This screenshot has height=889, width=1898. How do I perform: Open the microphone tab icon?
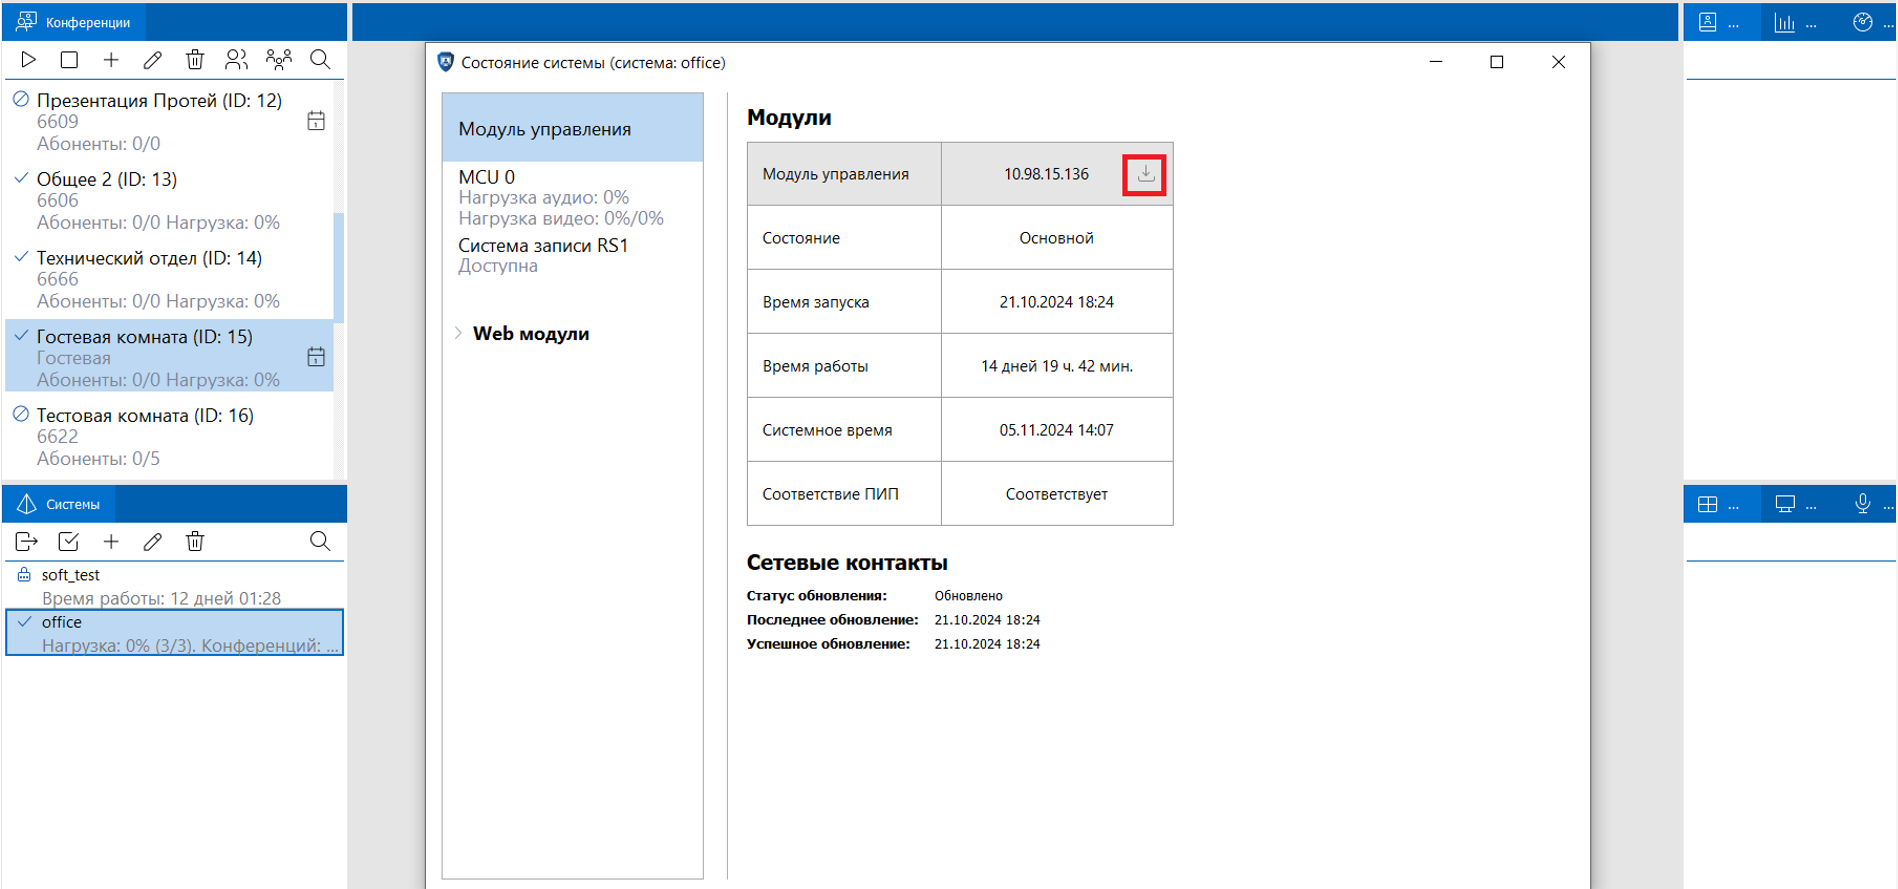[x=1863, y=504]
